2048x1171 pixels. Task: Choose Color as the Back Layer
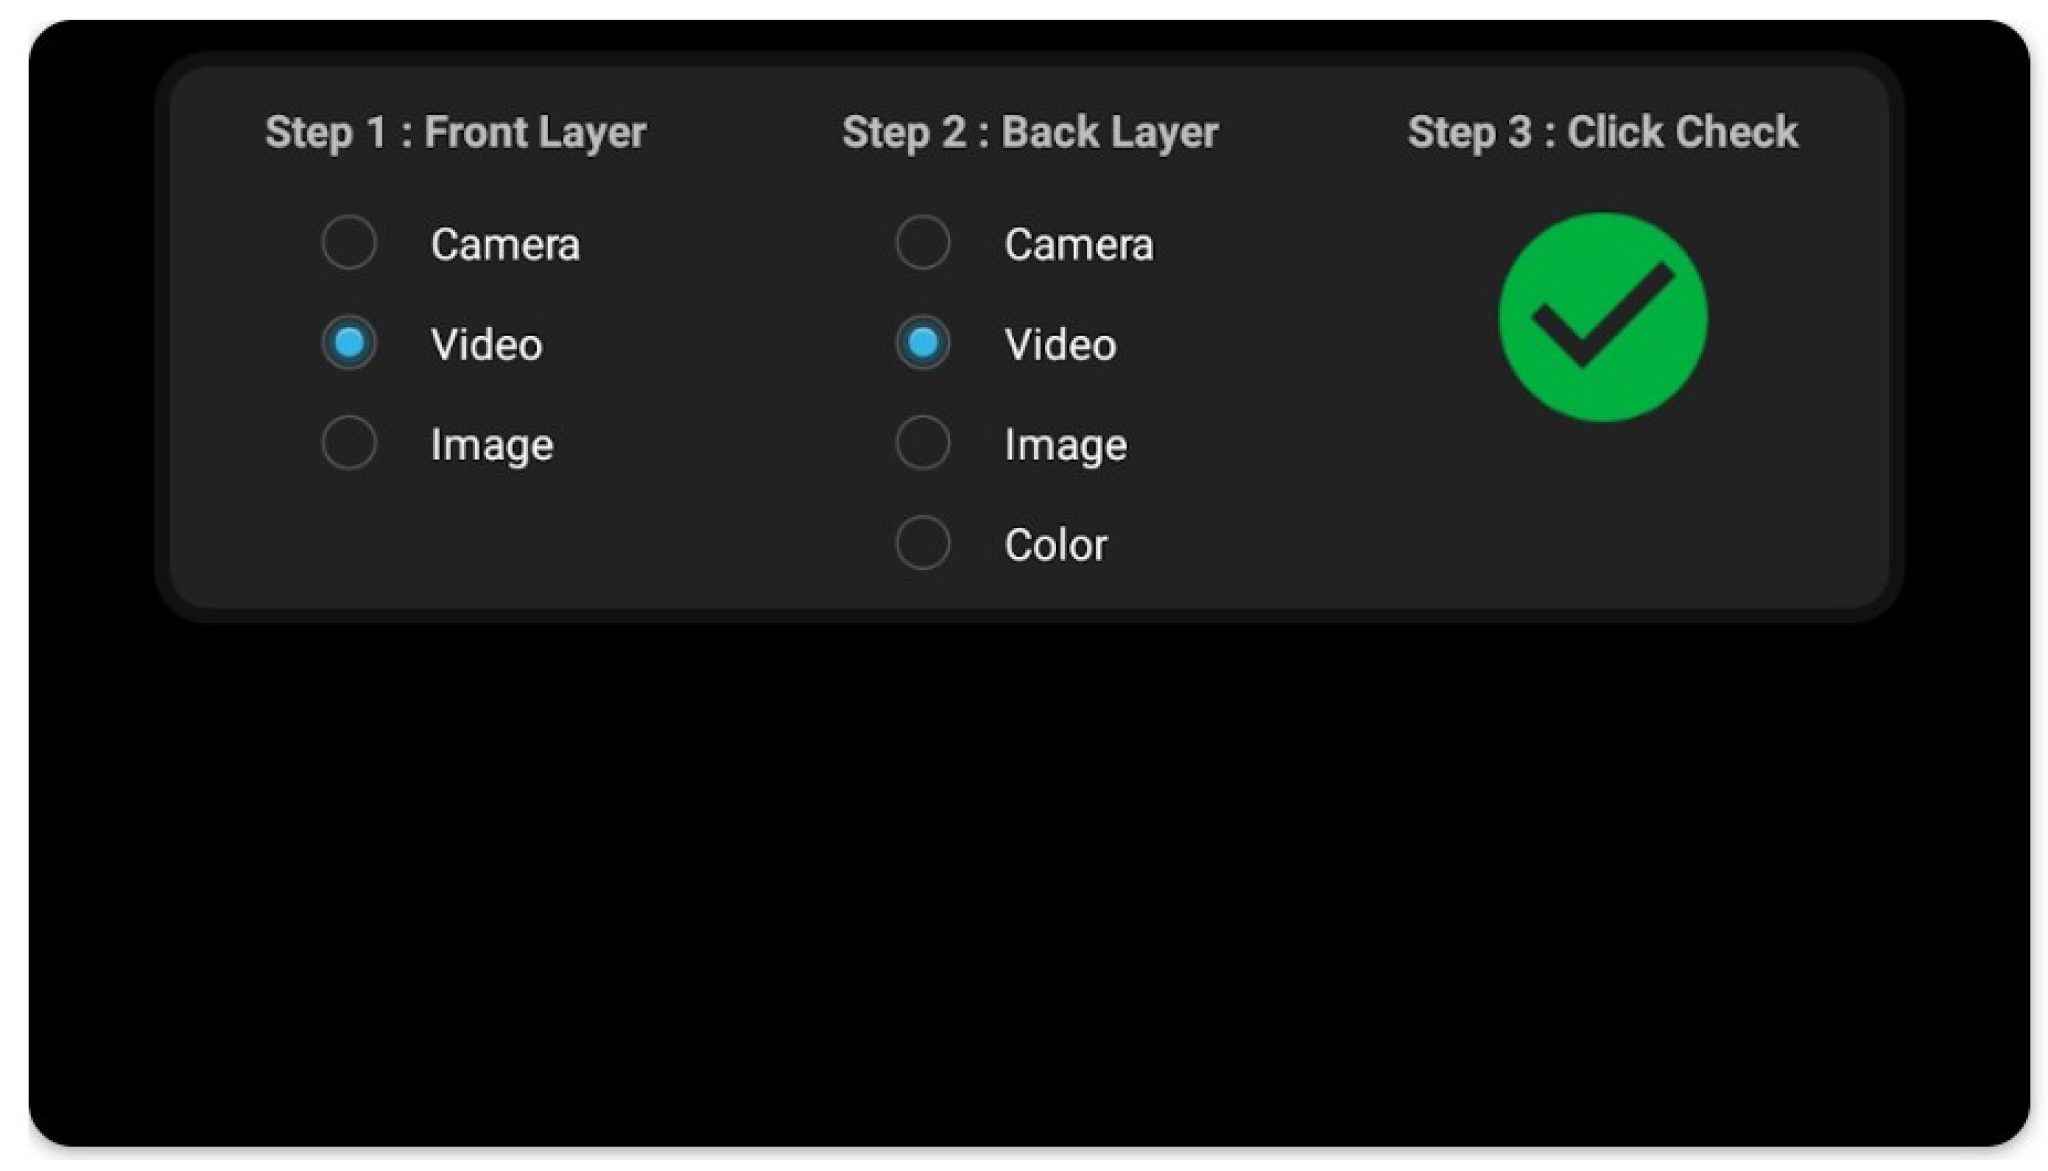(x=922, y=543)
